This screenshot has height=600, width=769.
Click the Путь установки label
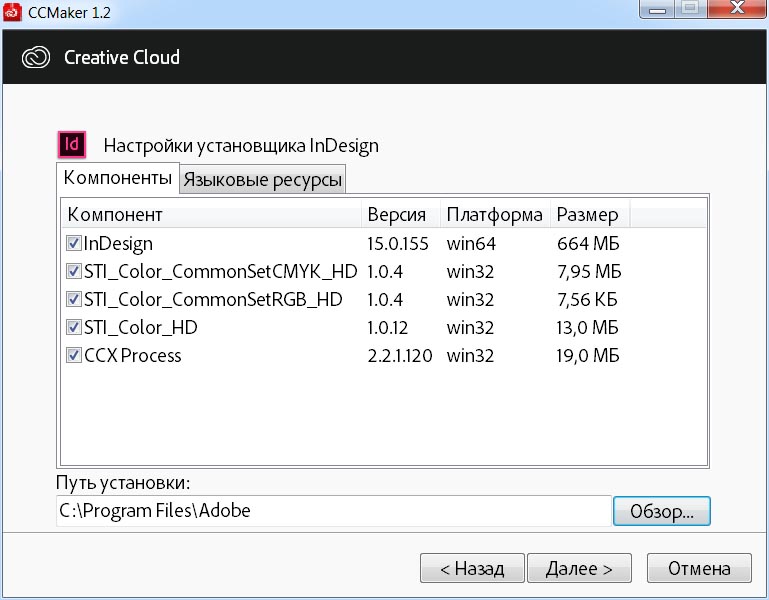tap(123, 483)
